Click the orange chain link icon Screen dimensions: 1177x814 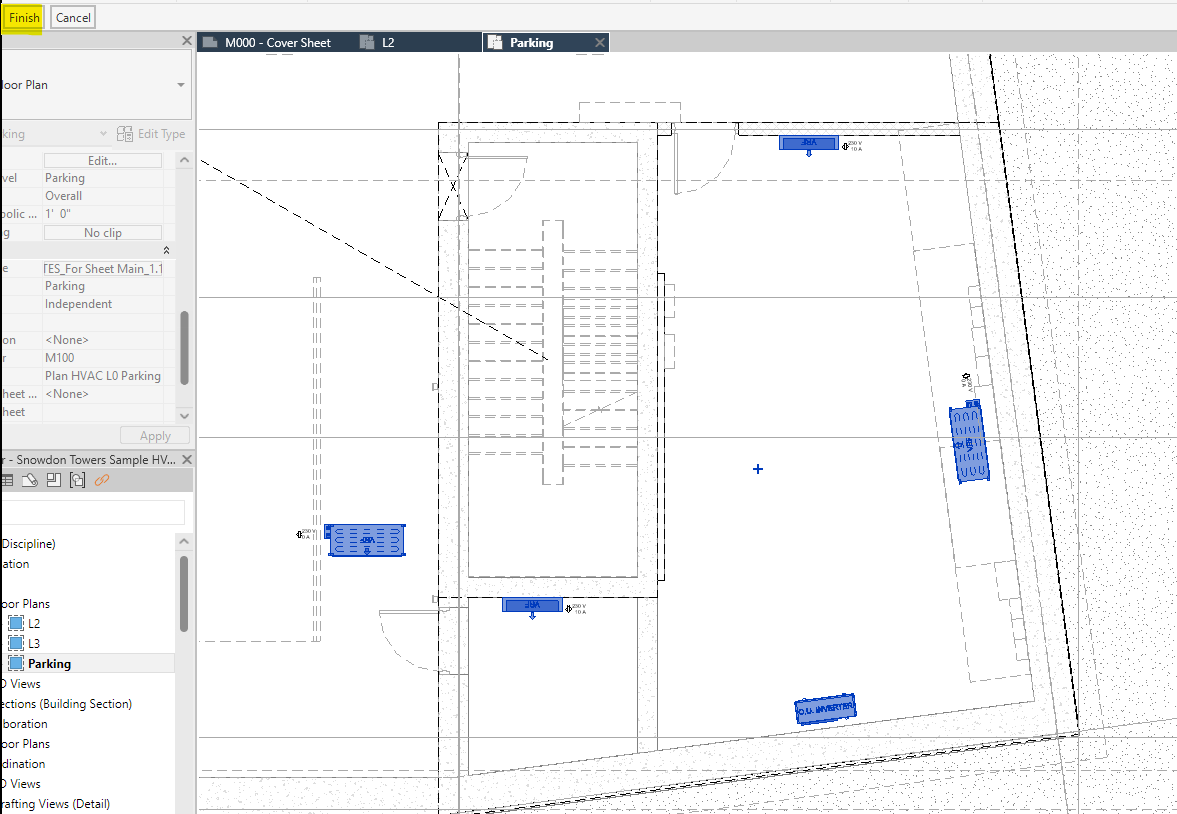[x=102, y=480]
